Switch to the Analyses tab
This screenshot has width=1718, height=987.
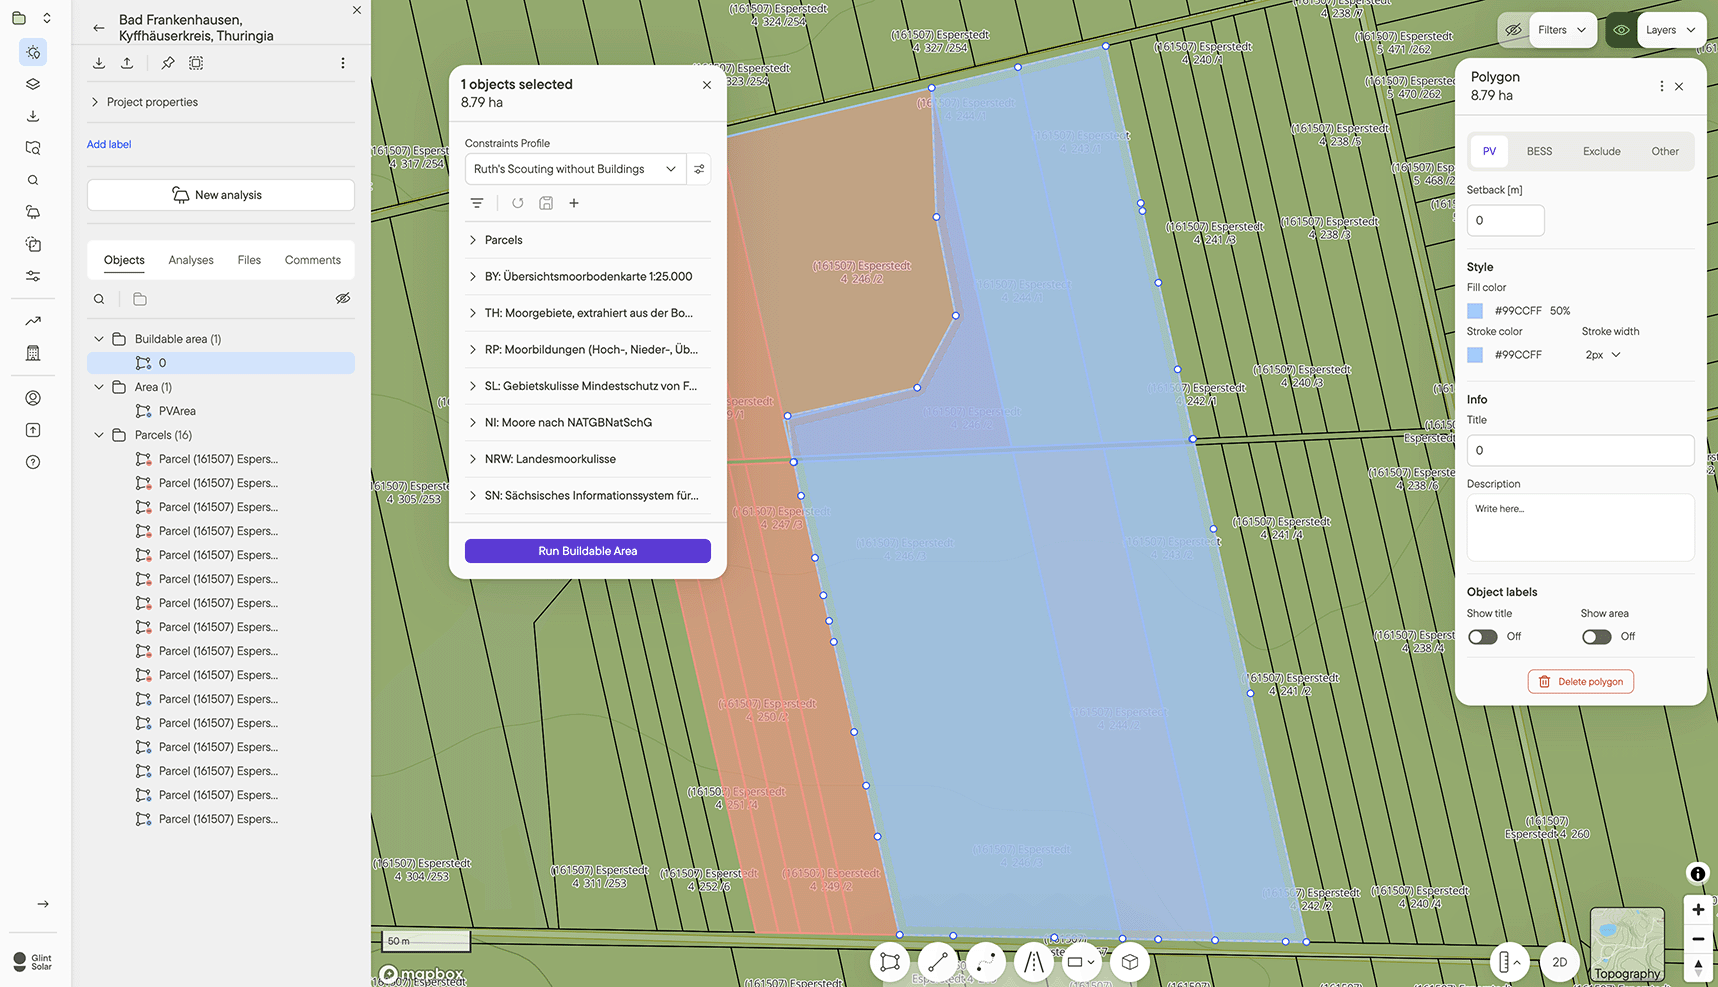pos(191,260)
